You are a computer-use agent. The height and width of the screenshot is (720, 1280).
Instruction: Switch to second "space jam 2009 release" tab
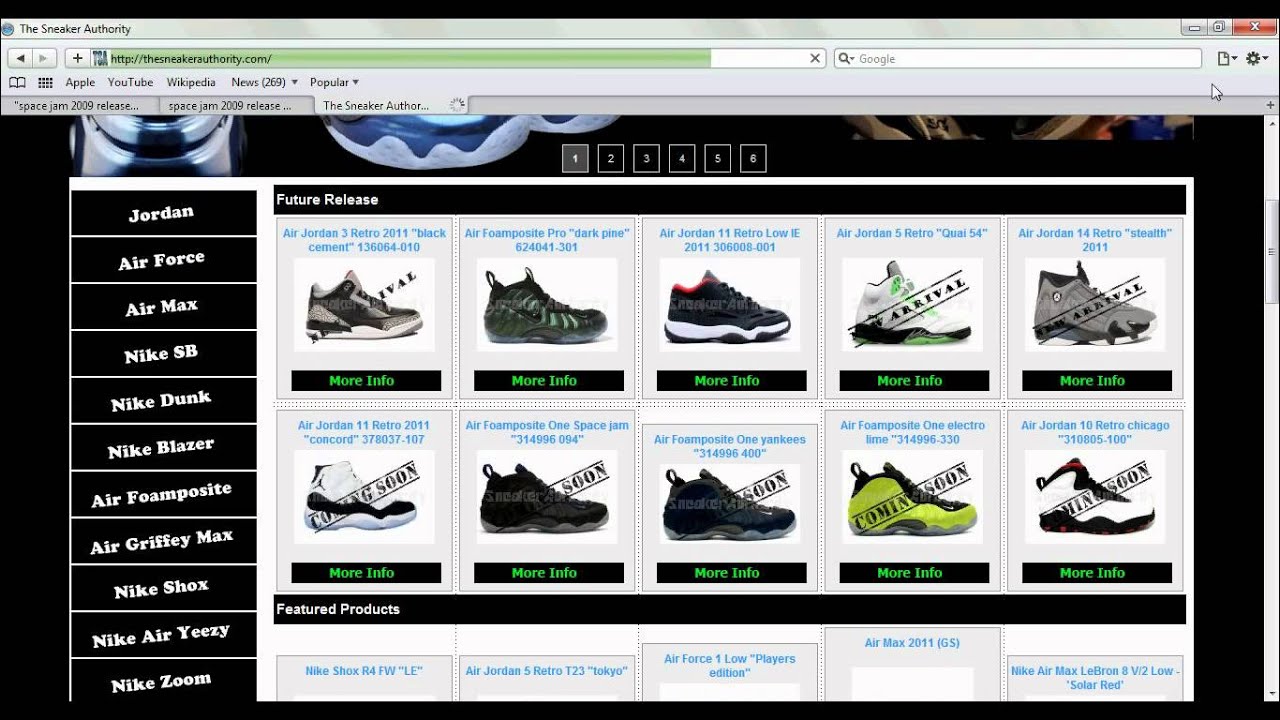235,105
